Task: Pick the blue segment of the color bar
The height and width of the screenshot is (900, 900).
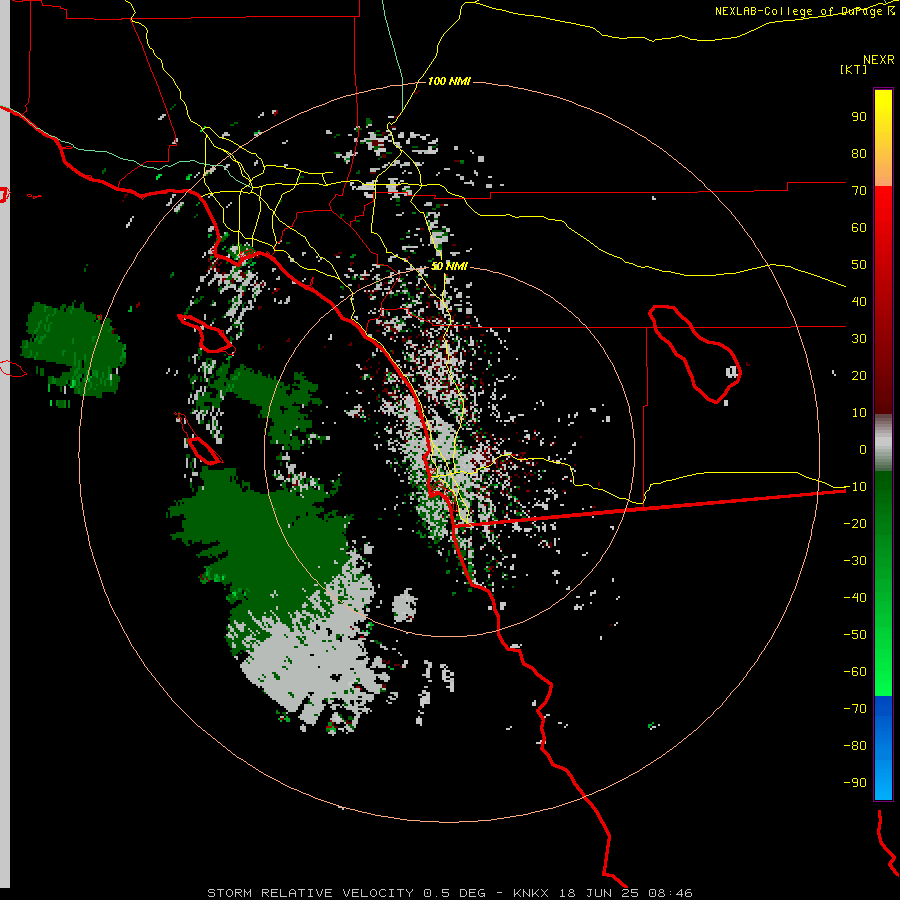Action: click(883, 748)
